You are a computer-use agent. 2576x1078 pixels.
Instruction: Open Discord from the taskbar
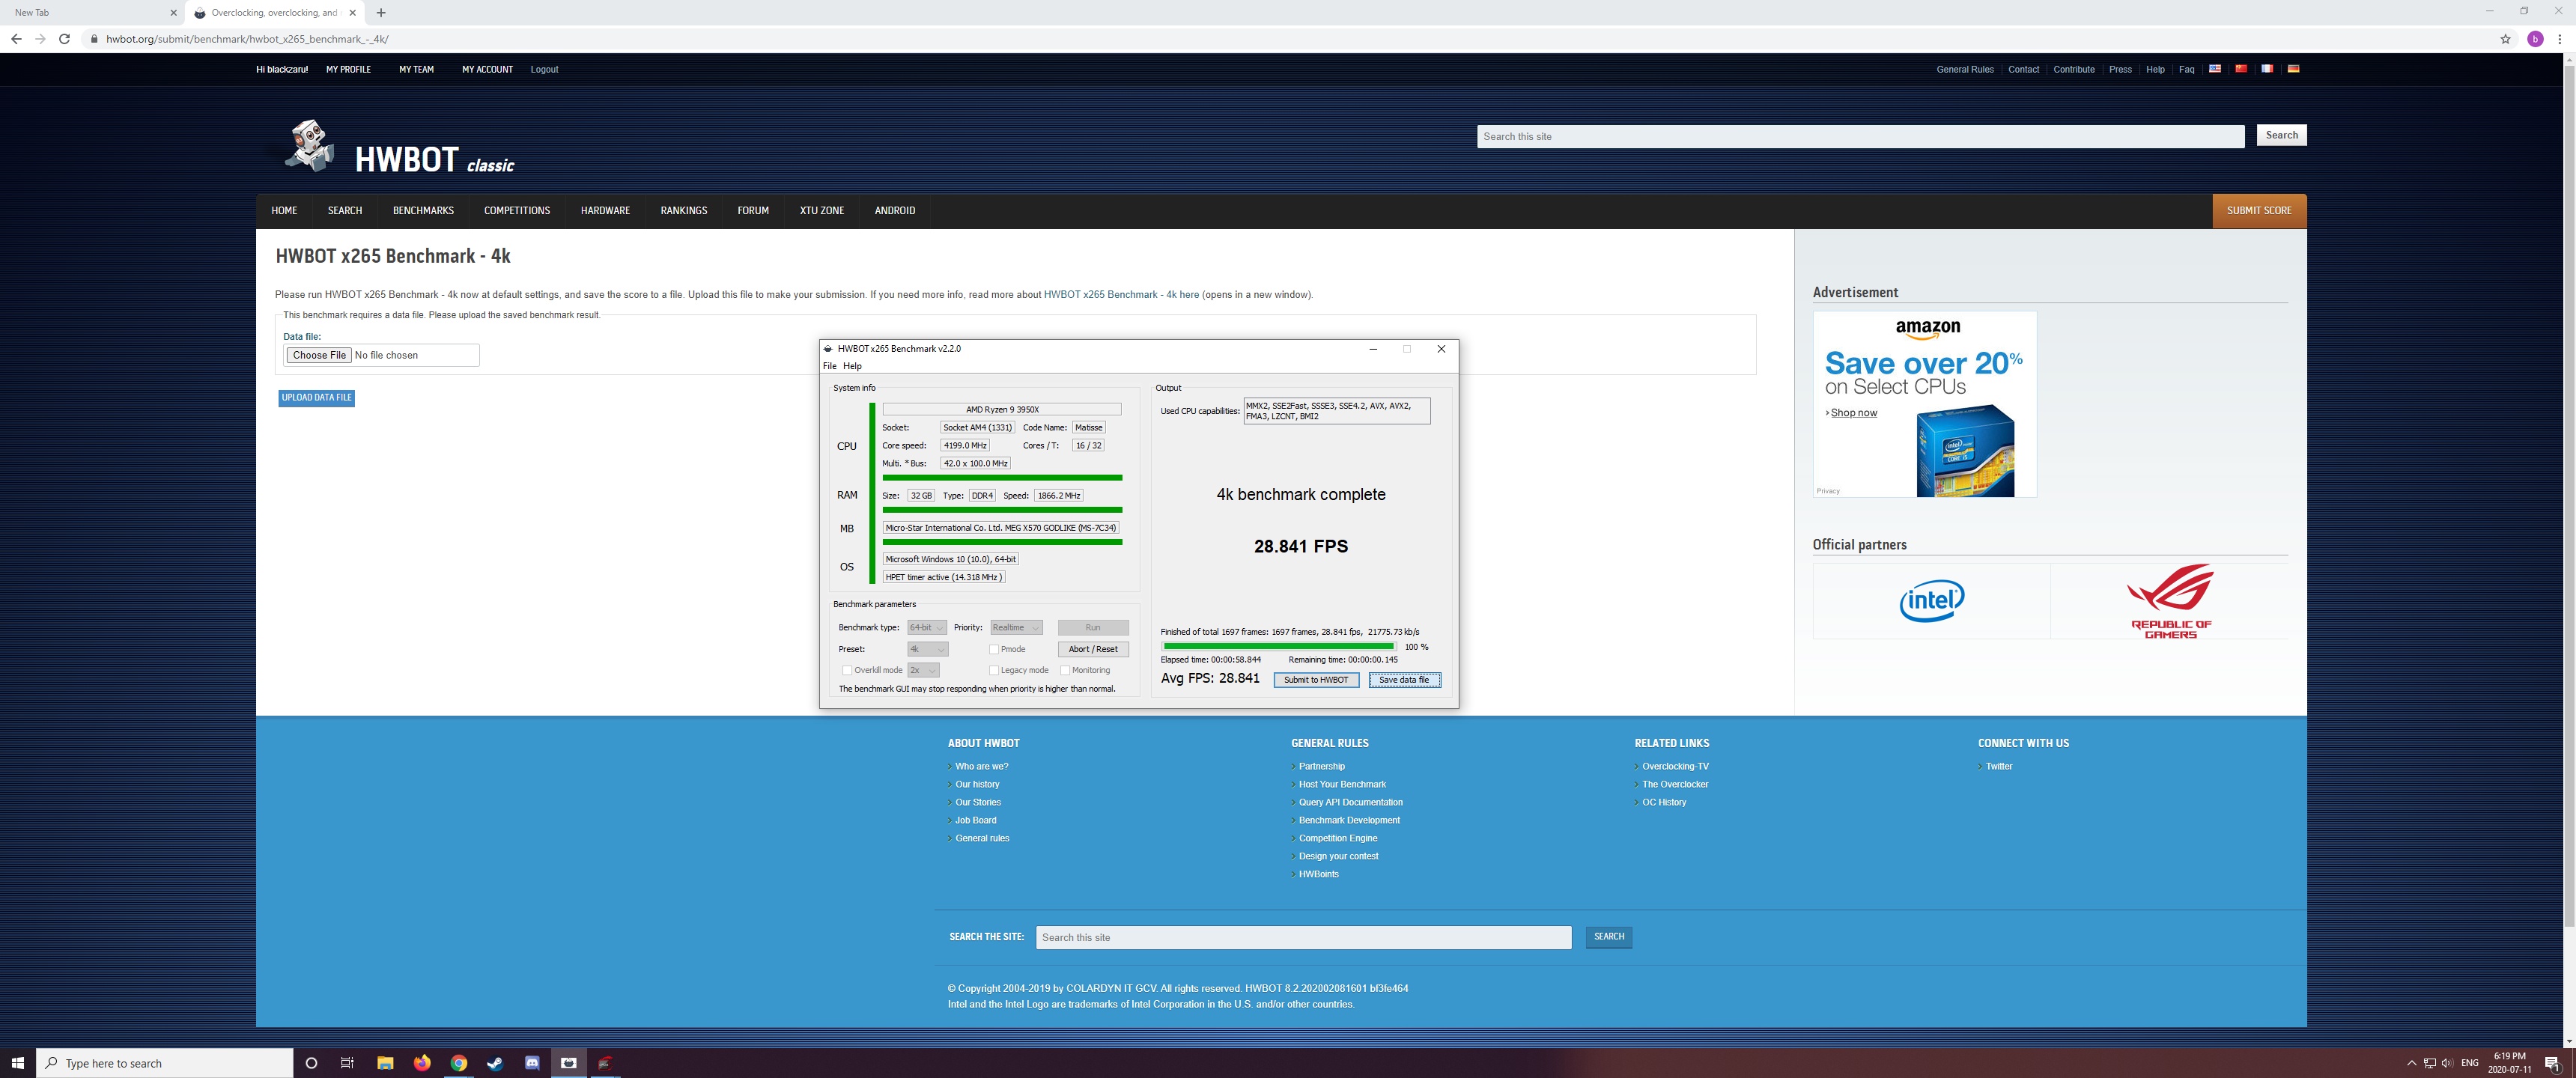(x=532, y=1063)
